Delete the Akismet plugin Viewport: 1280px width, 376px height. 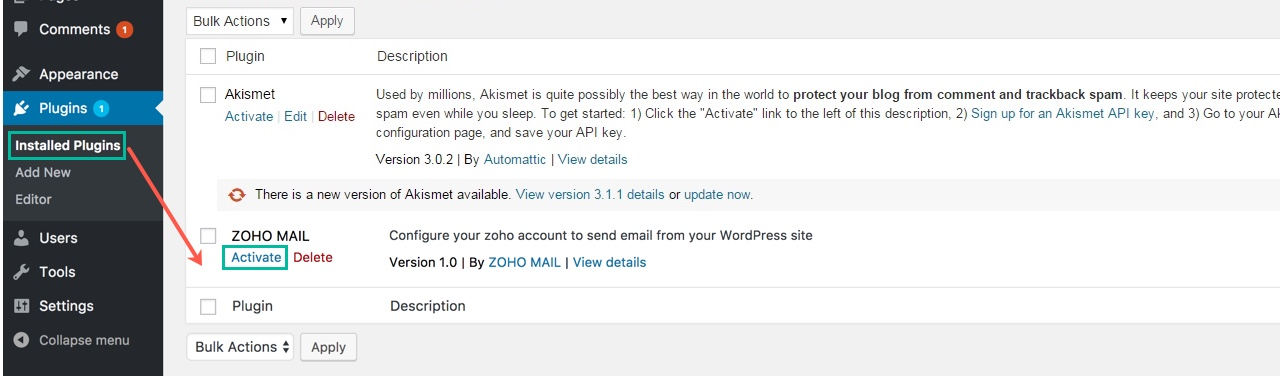336,116
